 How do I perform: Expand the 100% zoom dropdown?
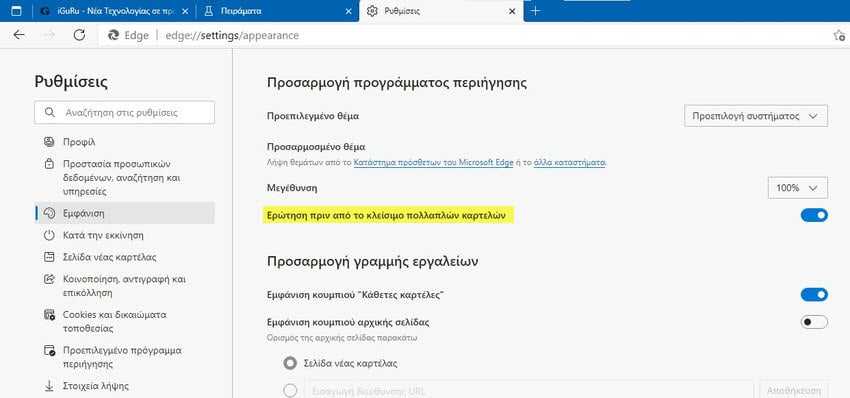[797, 188]
